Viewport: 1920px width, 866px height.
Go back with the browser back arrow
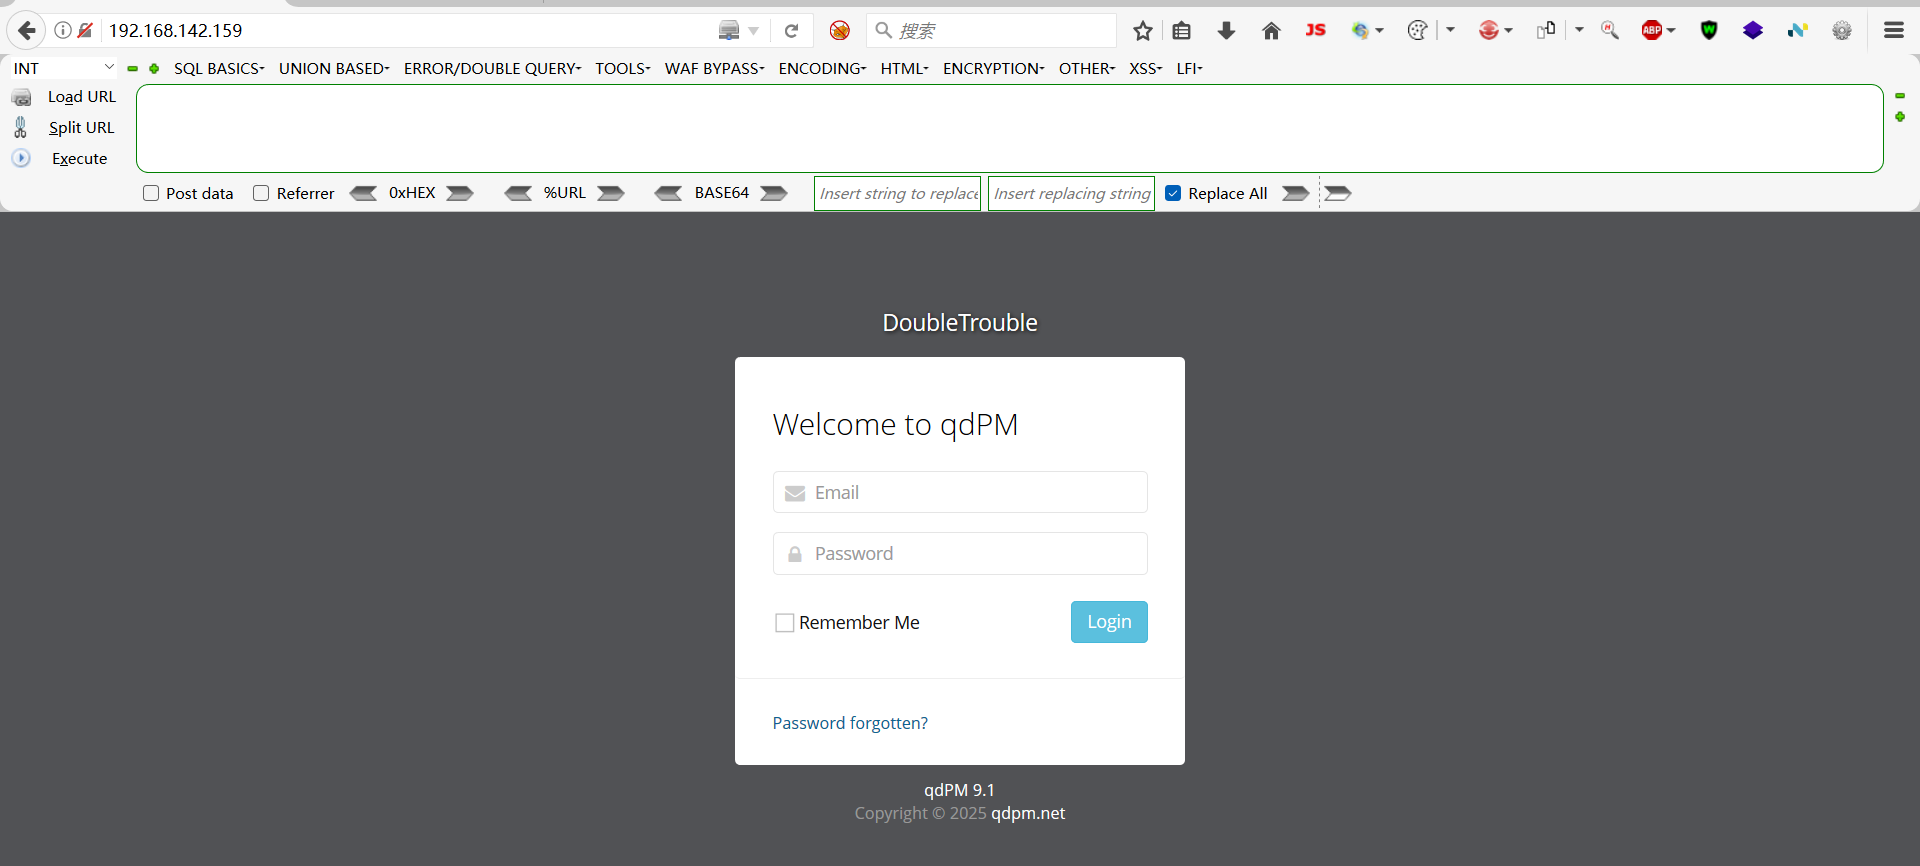[x=27, y=30]
